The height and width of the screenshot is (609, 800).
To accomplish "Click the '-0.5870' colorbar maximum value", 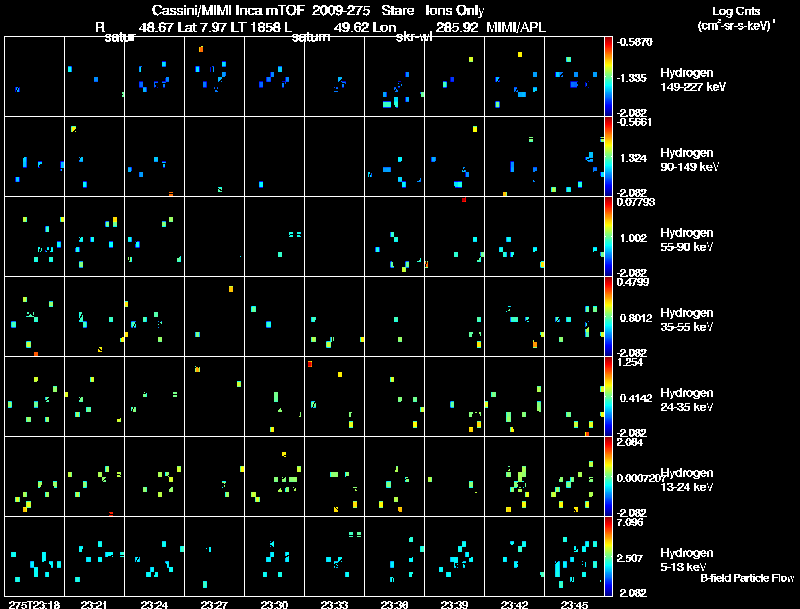I will click(x=634, y=42).
